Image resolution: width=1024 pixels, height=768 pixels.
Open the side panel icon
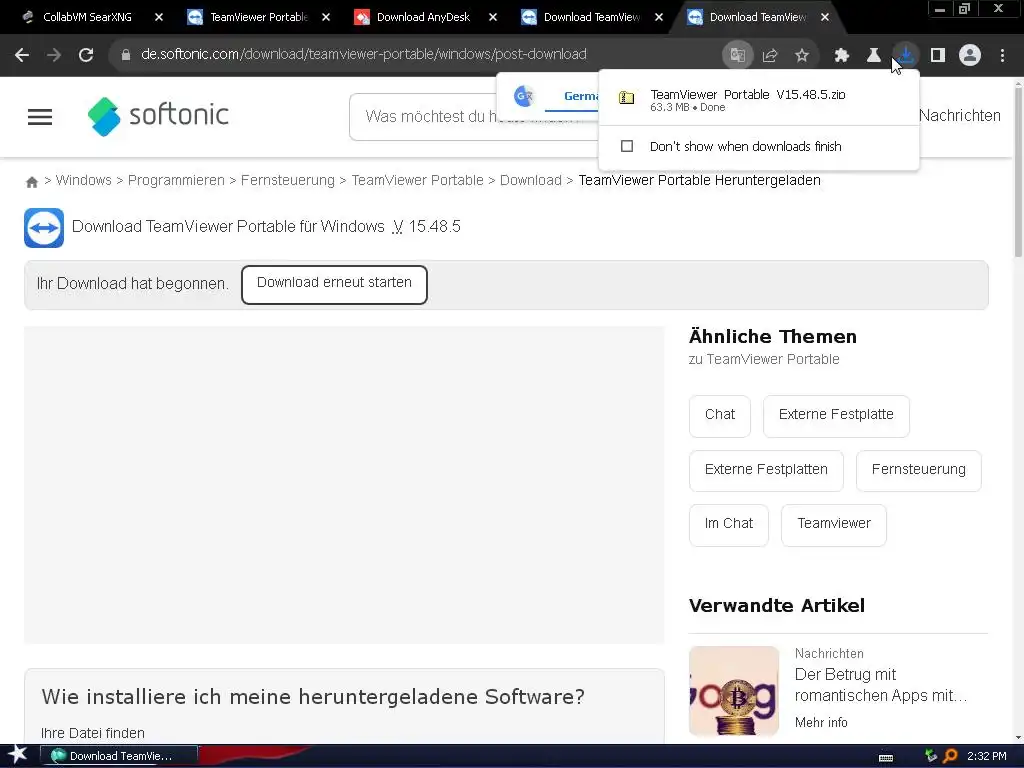click(x=938, y=55)
